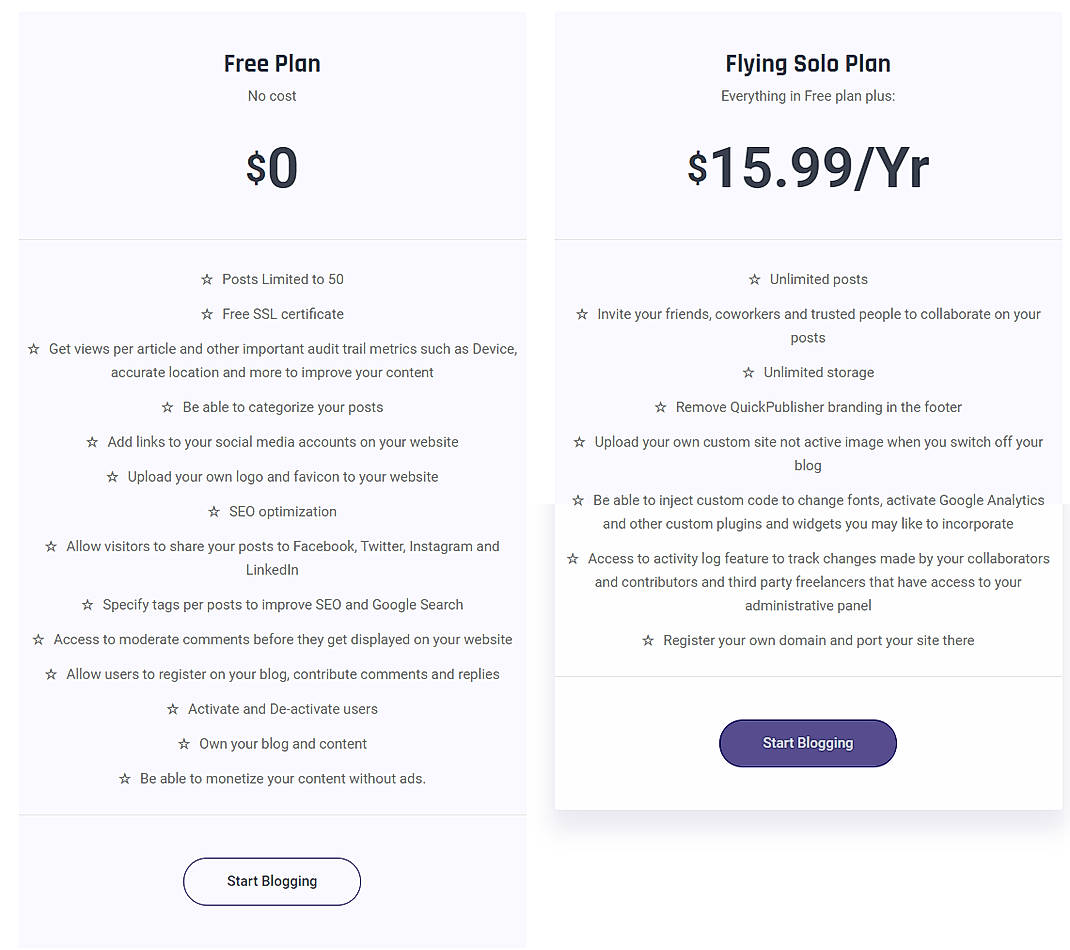
Task: Click the star beside SEO optimization
Action: coord(214,511)
